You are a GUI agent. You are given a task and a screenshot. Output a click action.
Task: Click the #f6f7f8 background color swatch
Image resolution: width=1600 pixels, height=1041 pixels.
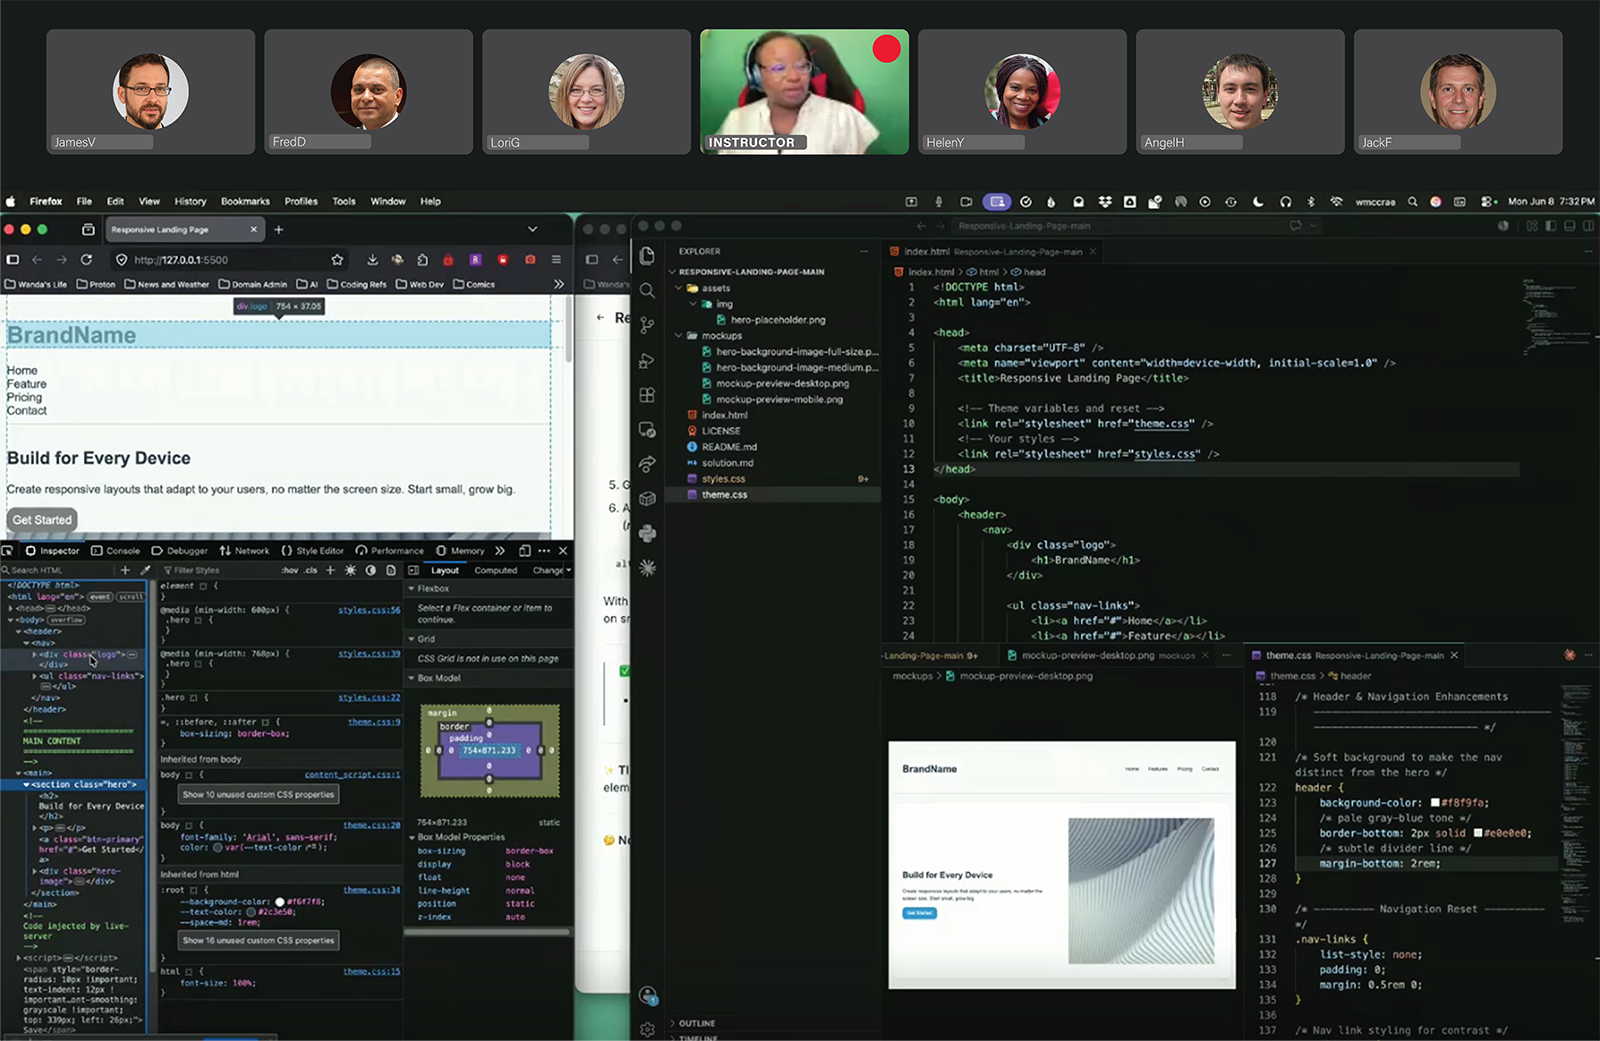point(280,902)
